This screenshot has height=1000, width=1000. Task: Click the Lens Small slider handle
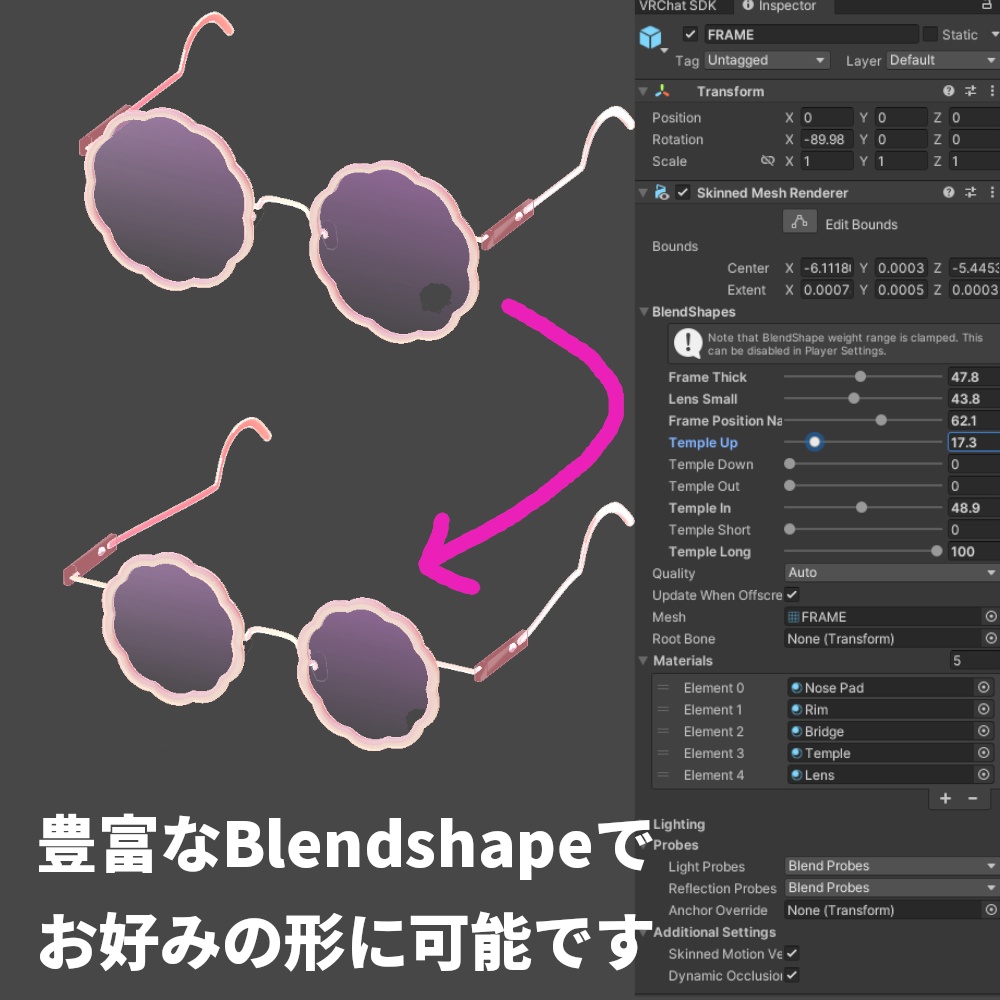tap(854, 398)
